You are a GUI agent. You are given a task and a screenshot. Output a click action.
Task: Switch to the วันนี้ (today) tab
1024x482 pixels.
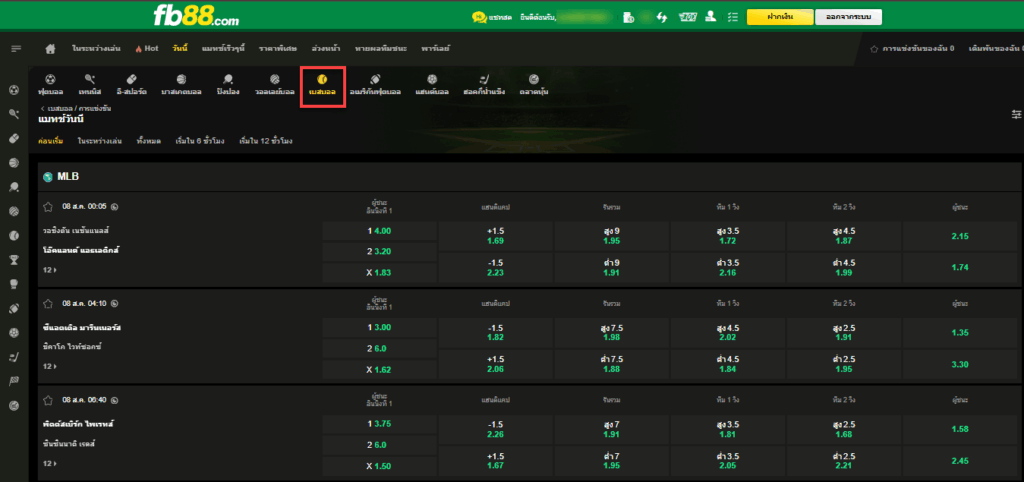[x=180, y=49]
